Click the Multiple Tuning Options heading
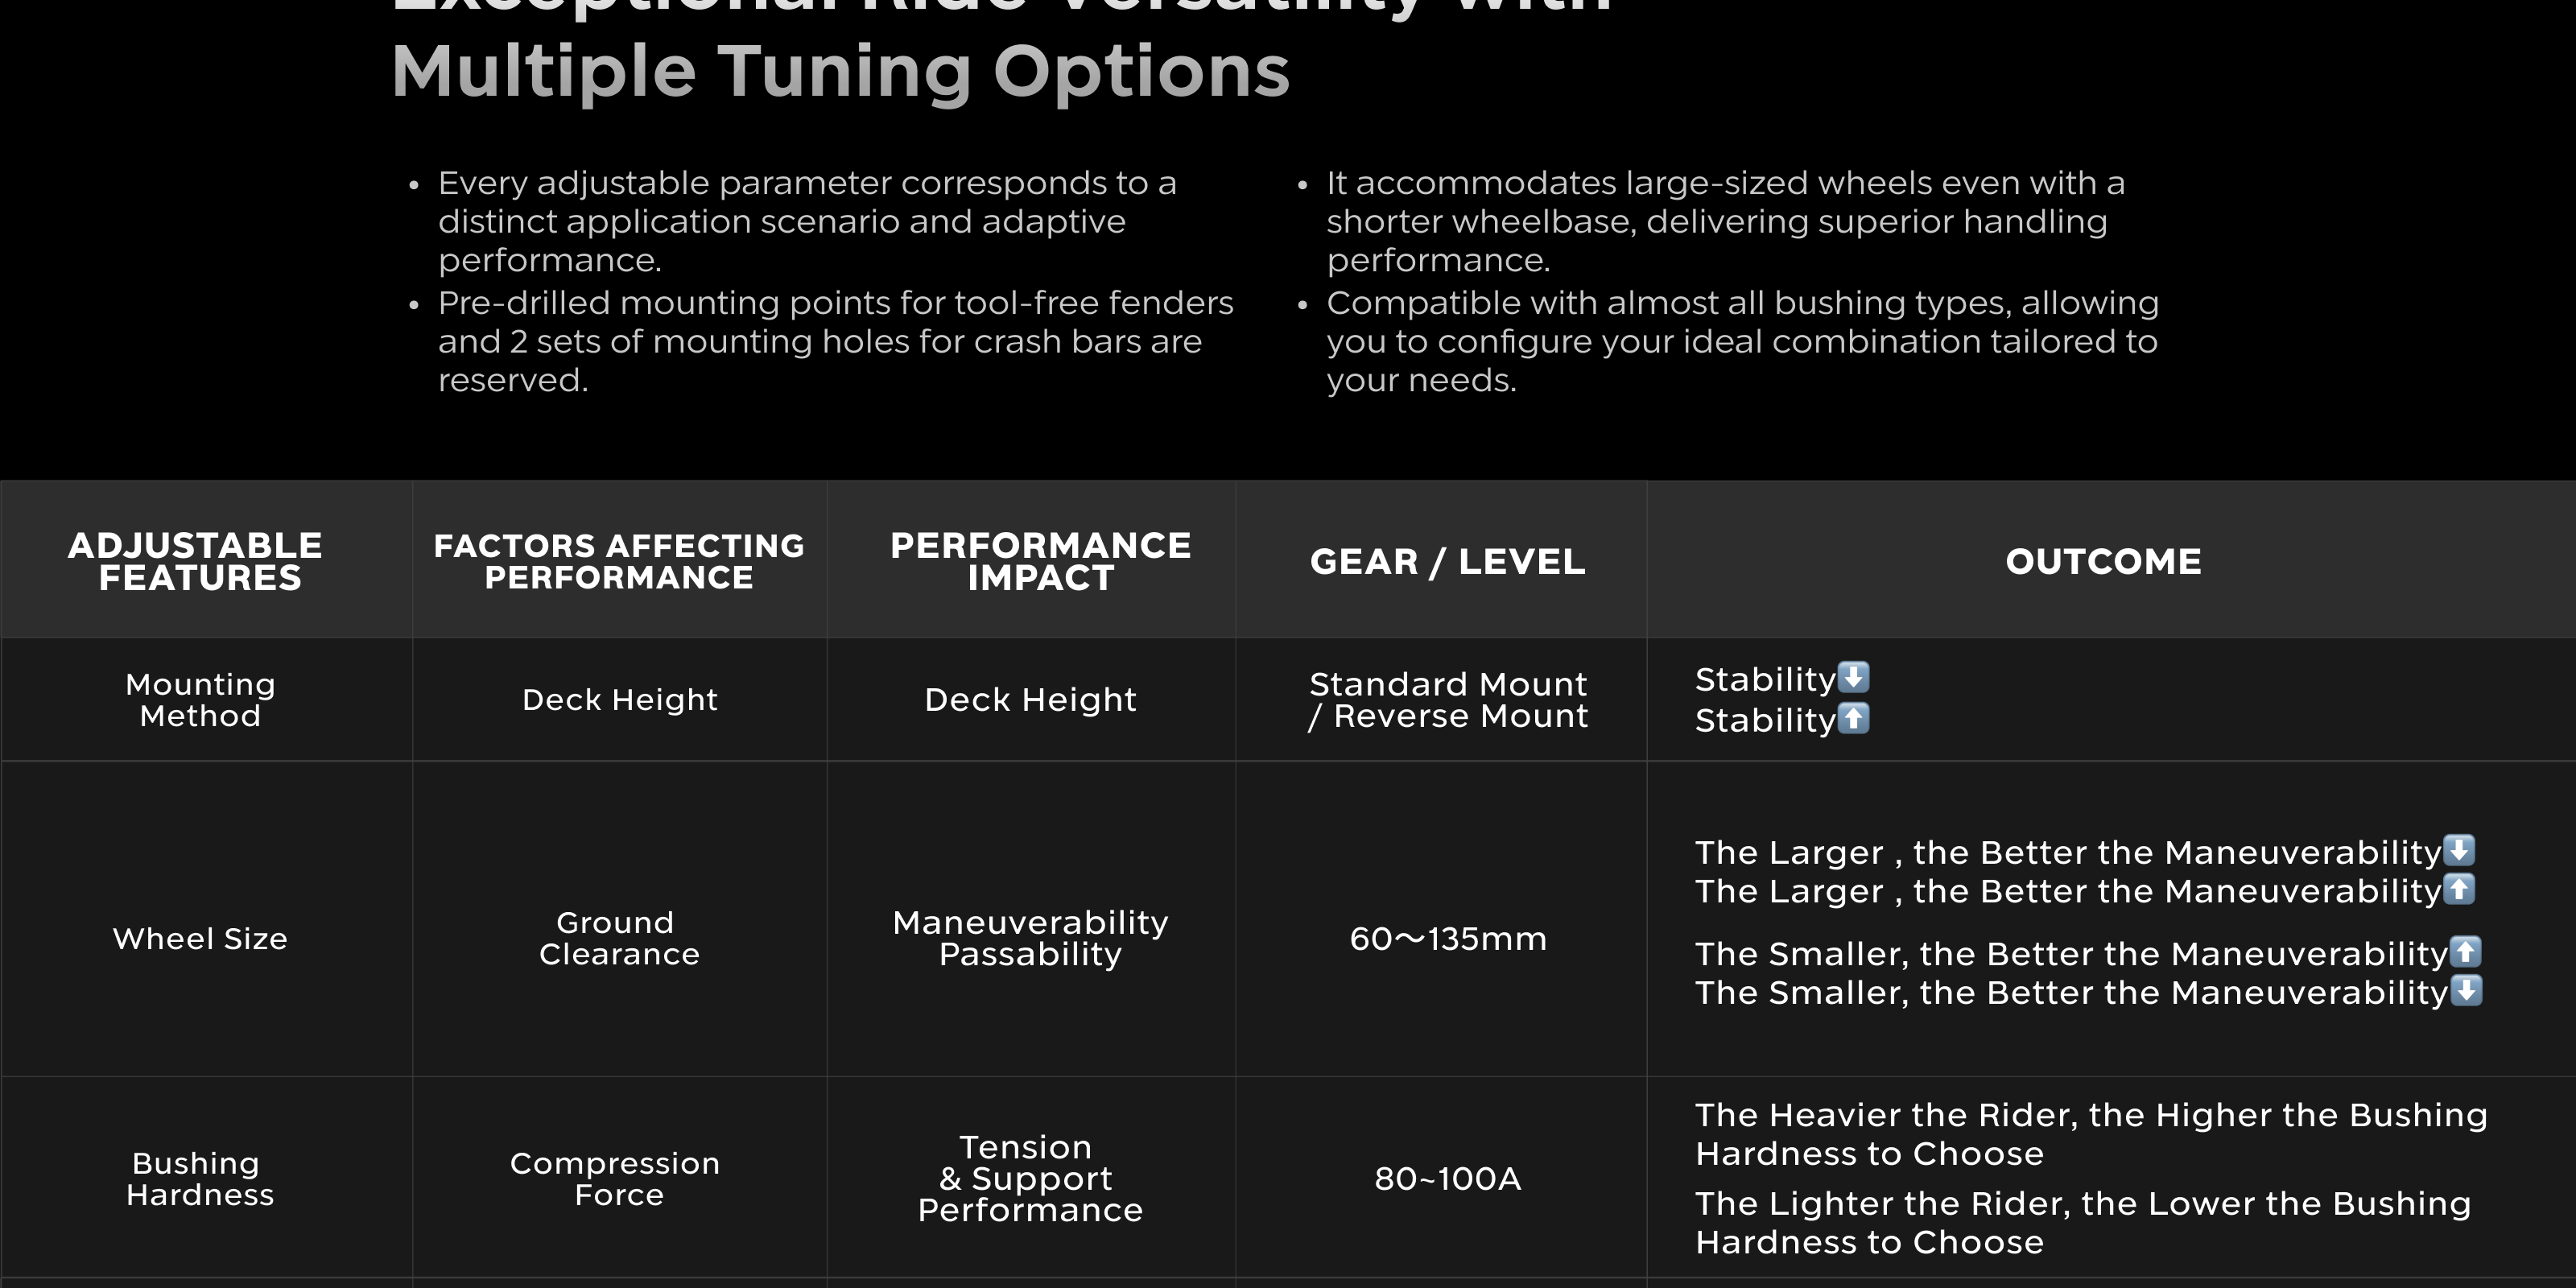 click(840, 72)
